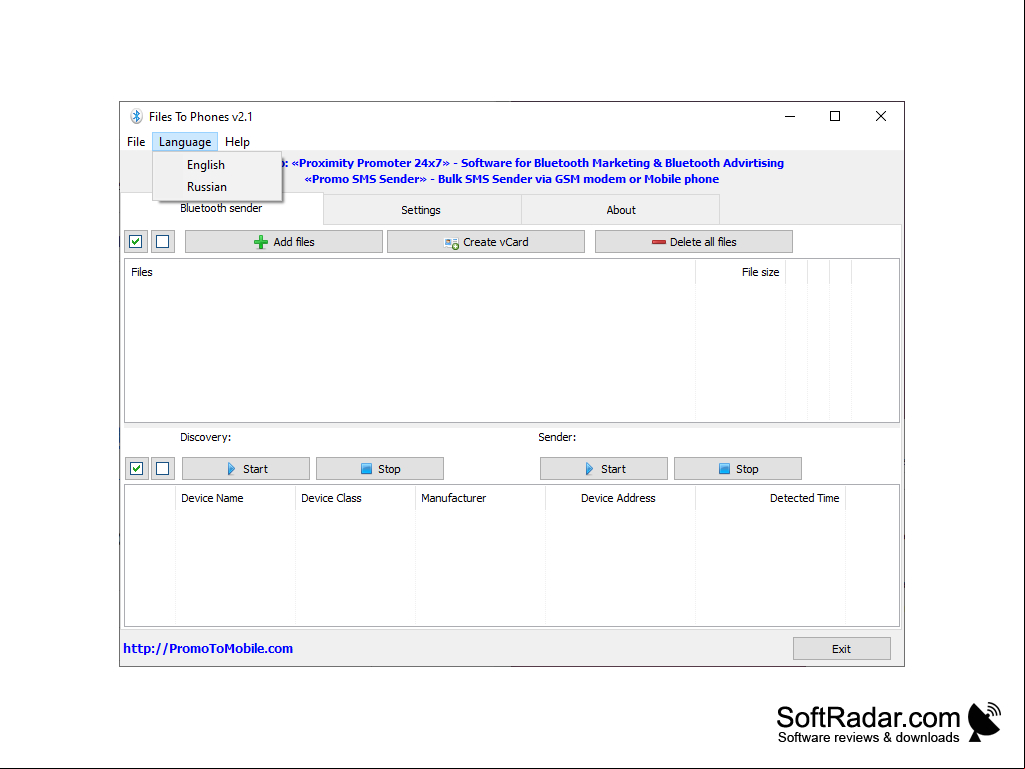Click the Manufacturer column header
The height and width of the screenshot is (769, 1025).
click(x=480, y=498)
